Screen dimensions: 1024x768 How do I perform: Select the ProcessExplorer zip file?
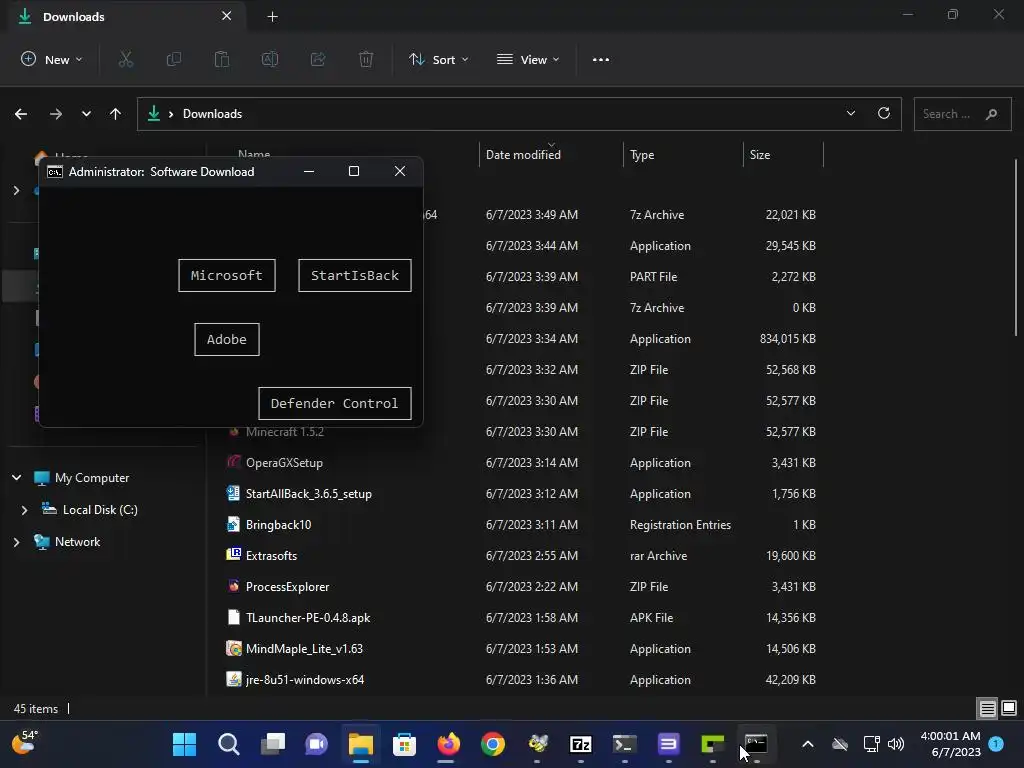(x=287, y=587)
